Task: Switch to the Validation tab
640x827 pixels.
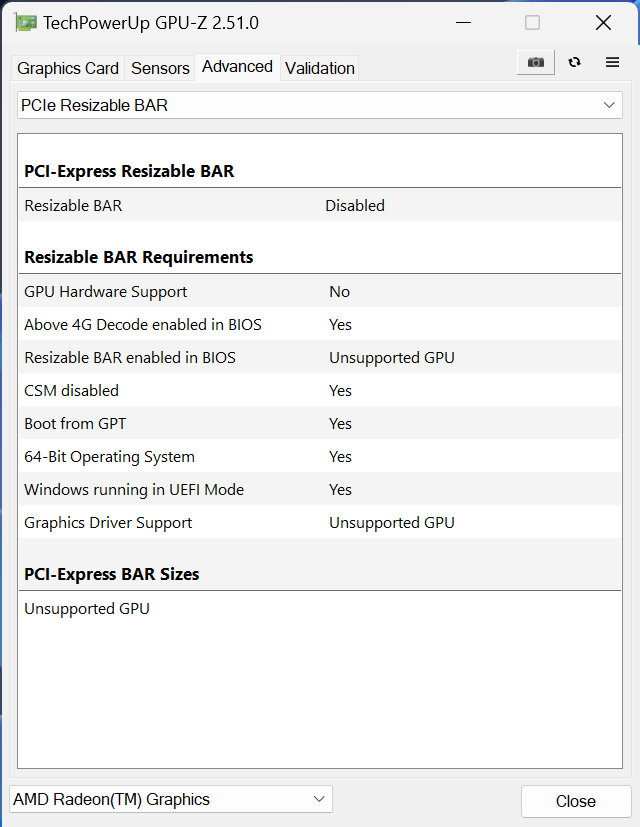Action: (x=319, y=68)
